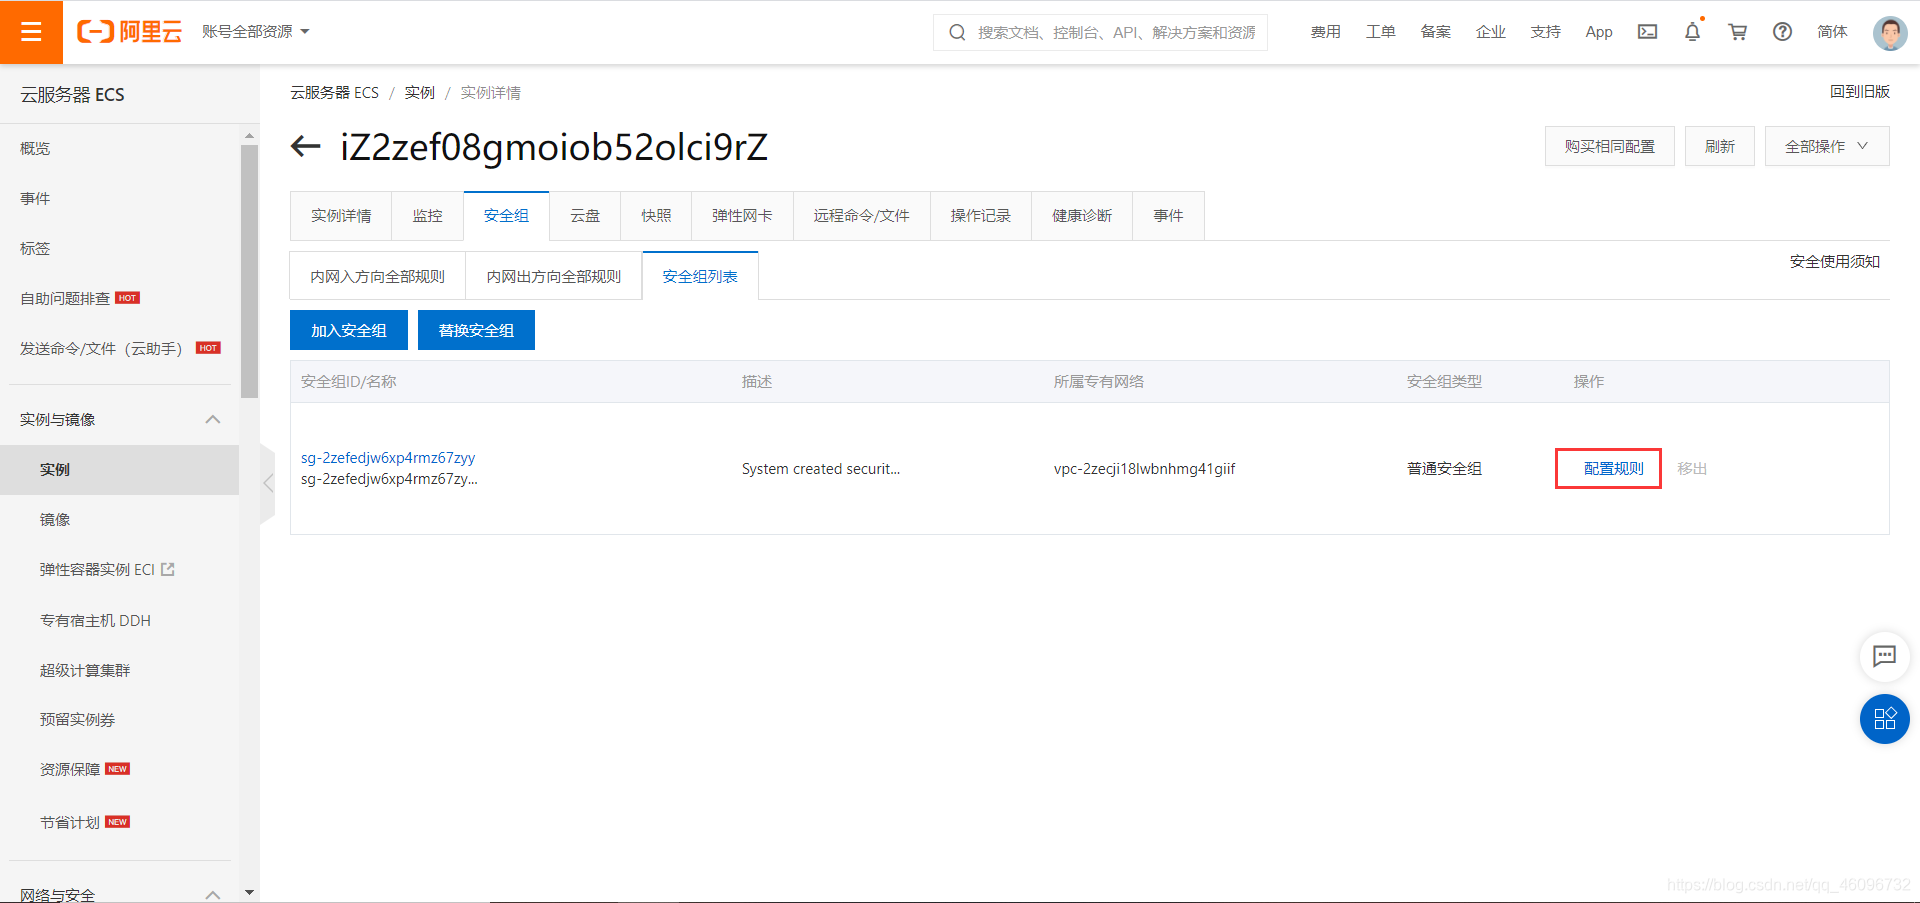Image resolution: width=1920 pixels, height=903 pixels.
Task: Show 内网入方向全部规则 sub-tab
Action: tap(377, 276)
